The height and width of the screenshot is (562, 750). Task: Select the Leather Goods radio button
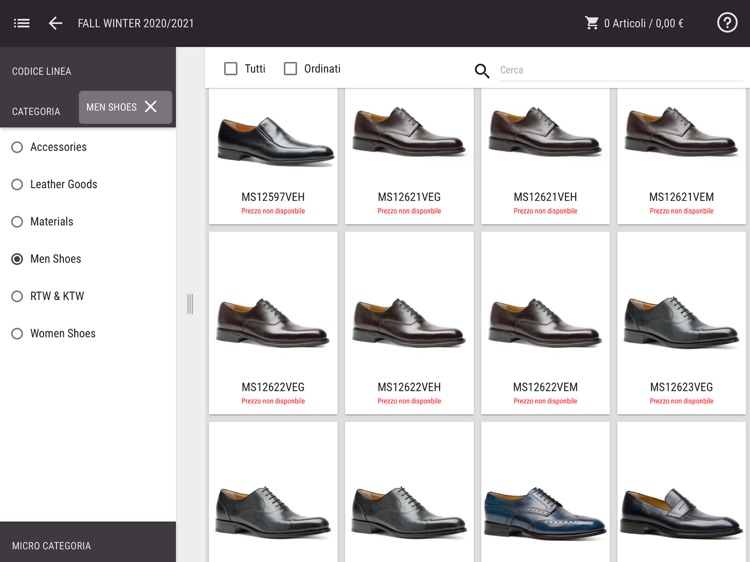(x=17, y=185)
